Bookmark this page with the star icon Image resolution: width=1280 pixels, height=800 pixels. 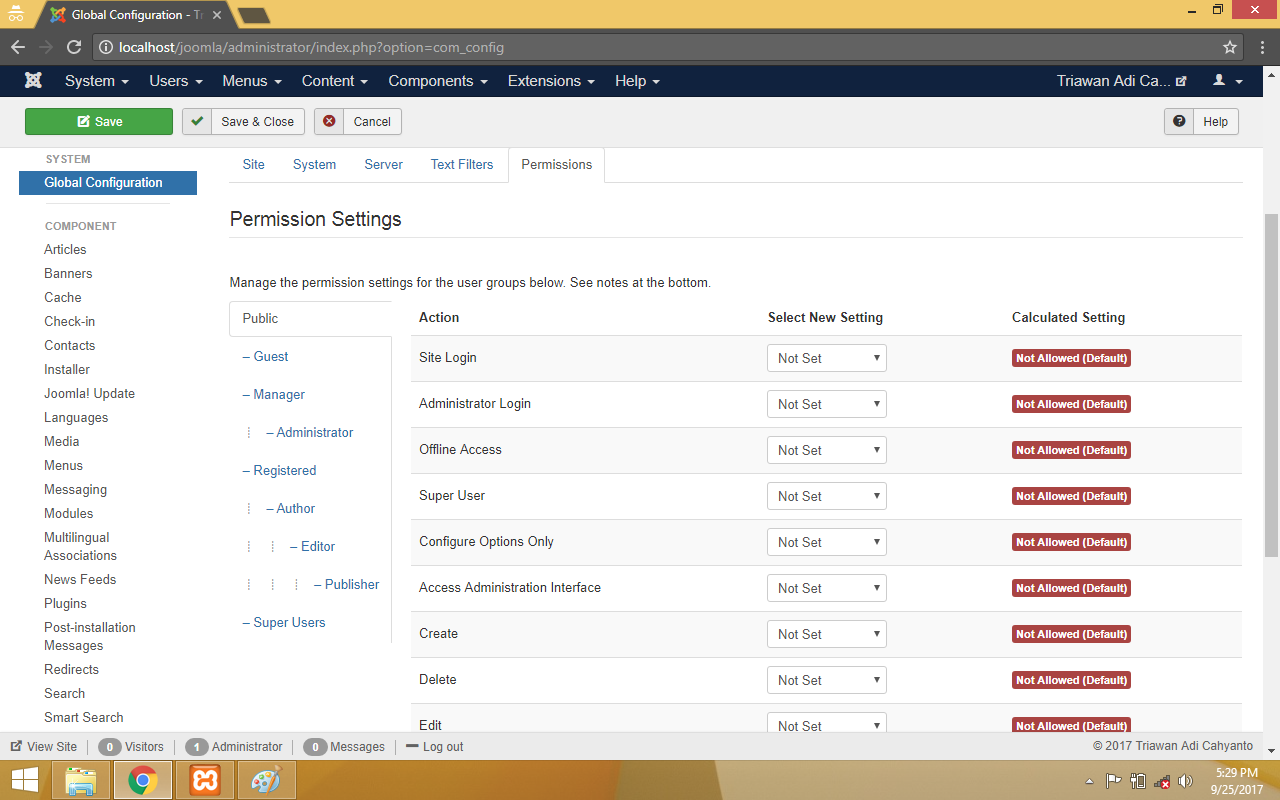tap(1230, 47)
